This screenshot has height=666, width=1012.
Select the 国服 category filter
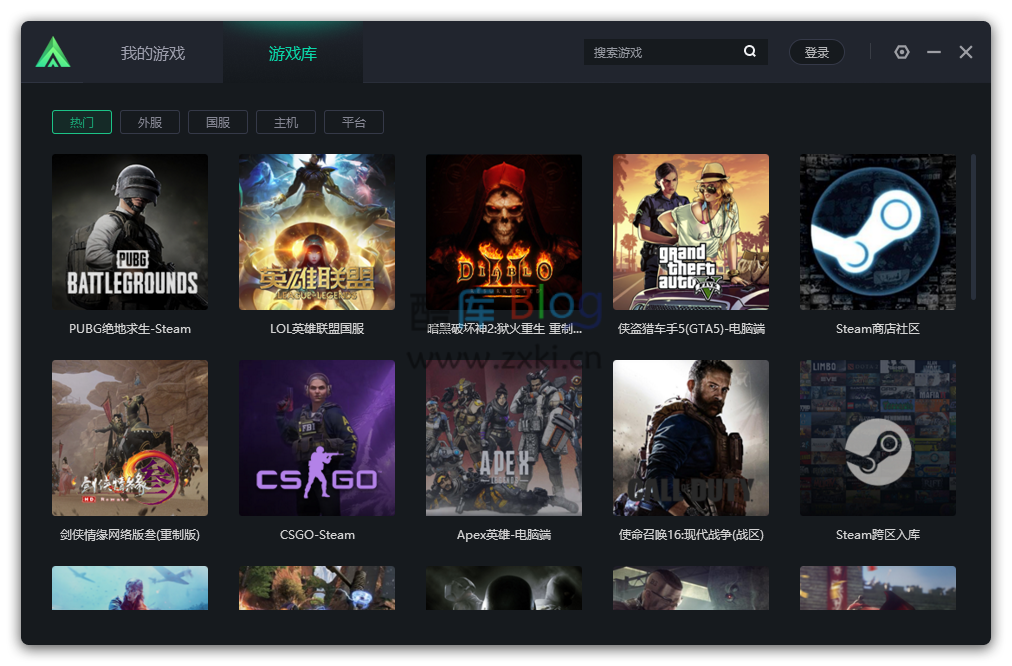point(218,122)
